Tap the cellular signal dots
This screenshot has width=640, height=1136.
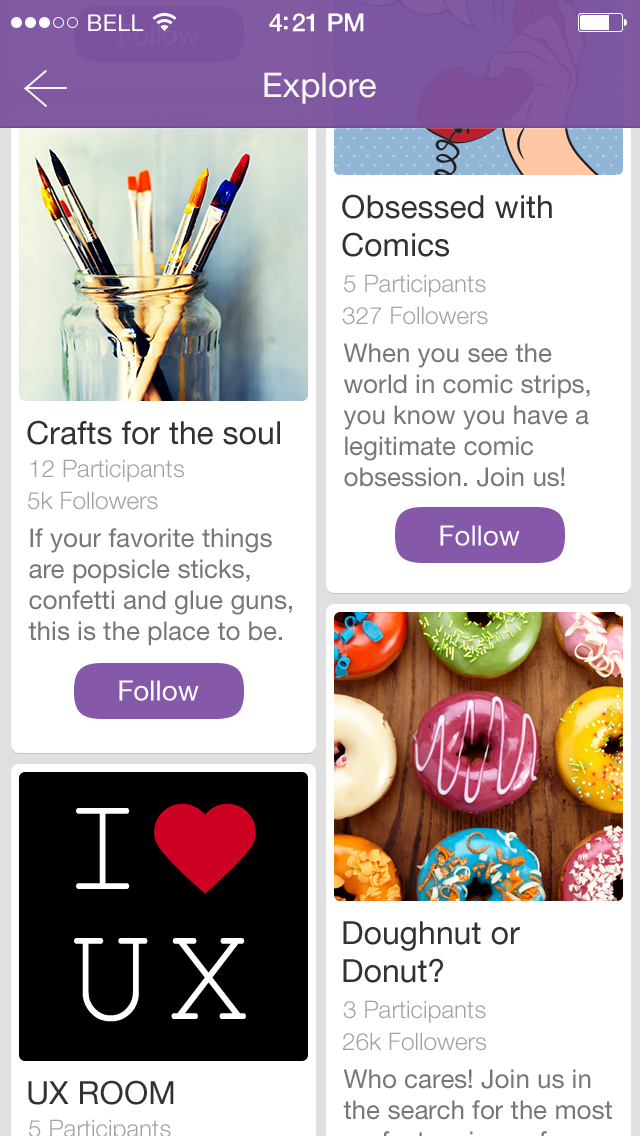click(x=44, y=22)
